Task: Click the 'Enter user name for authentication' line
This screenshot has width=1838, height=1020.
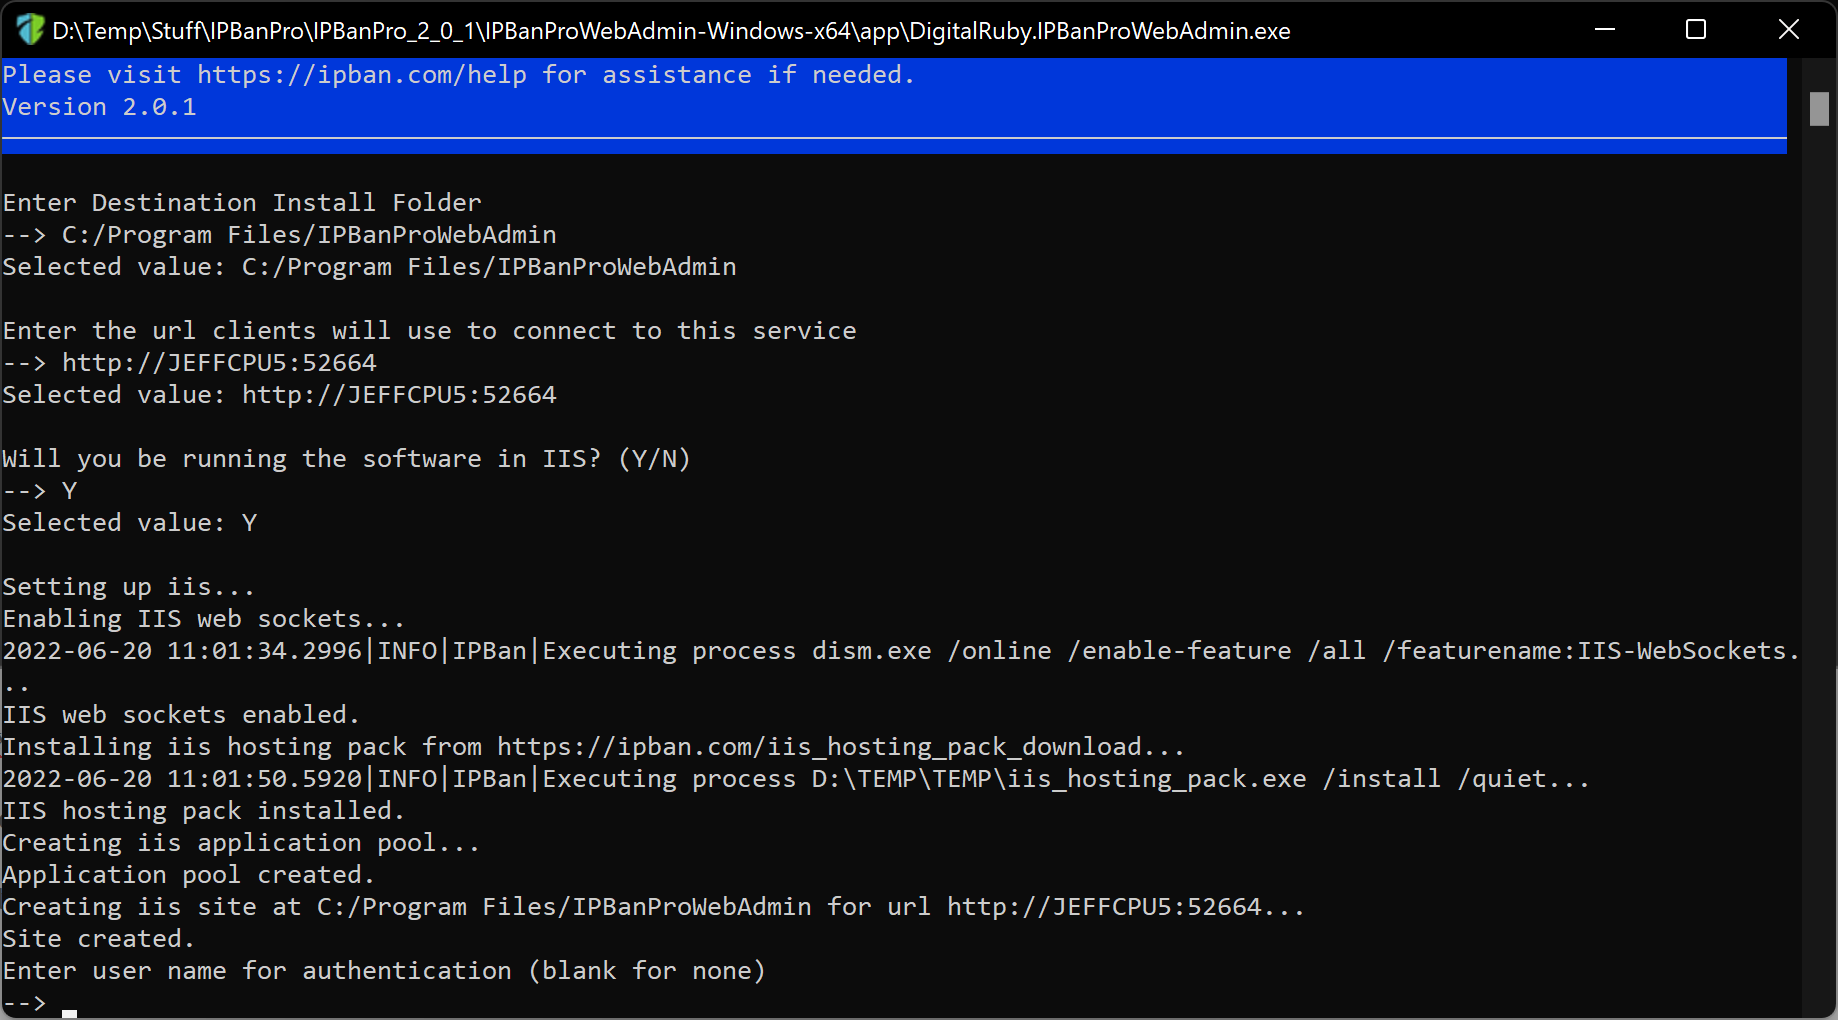Action: (x=384, y=971)
